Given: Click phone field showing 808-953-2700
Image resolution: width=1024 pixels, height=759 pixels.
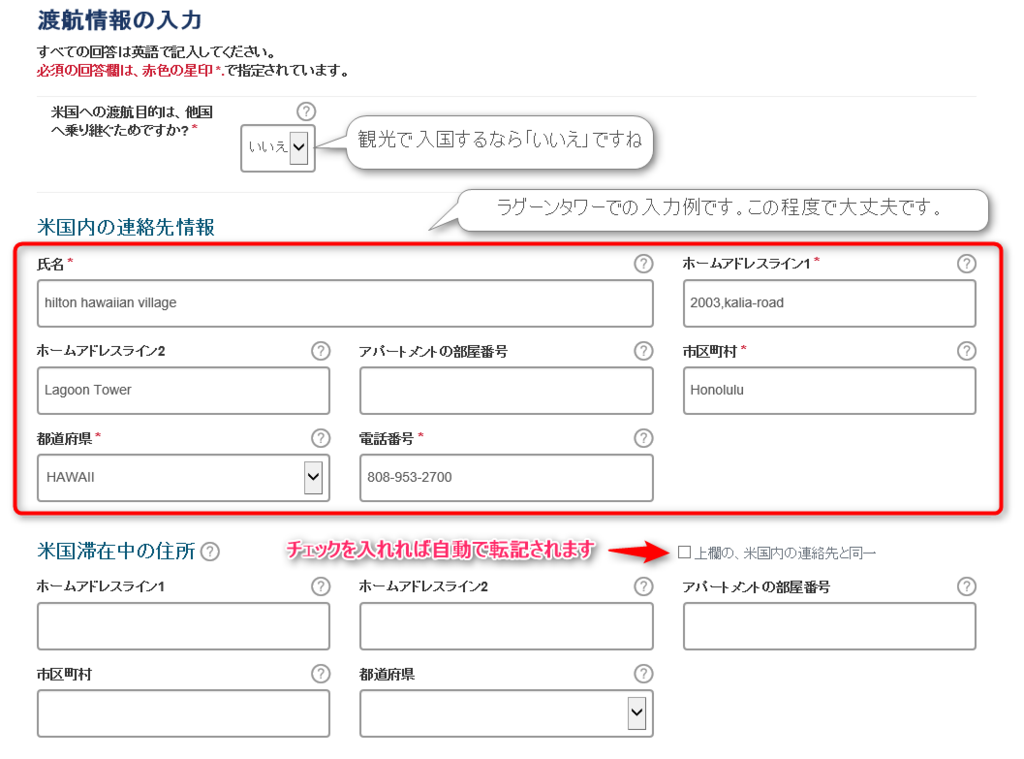Looking at the screenshot, I should click(506, 477).
